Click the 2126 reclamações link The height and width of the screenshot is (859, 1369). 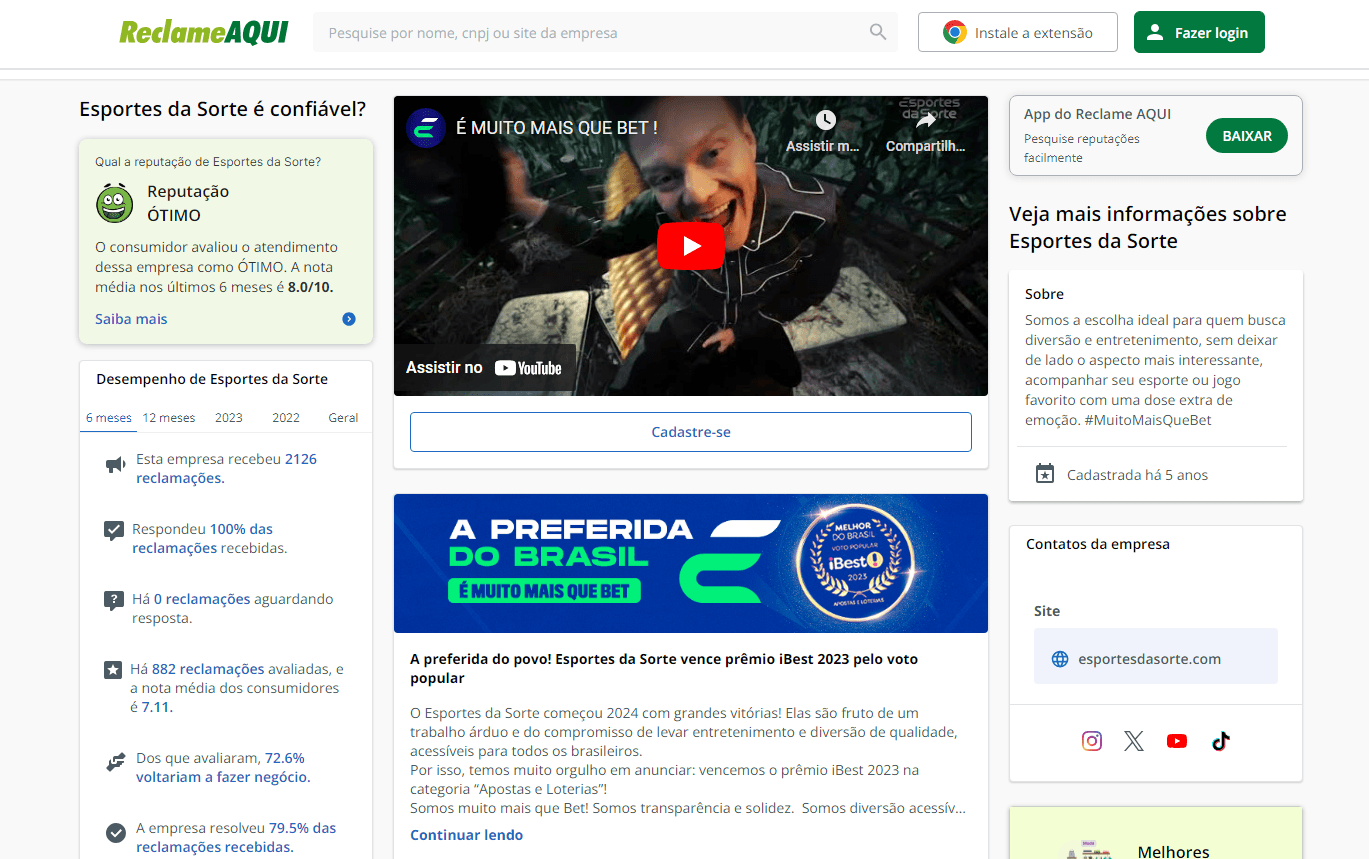click(x=226, y=469)
